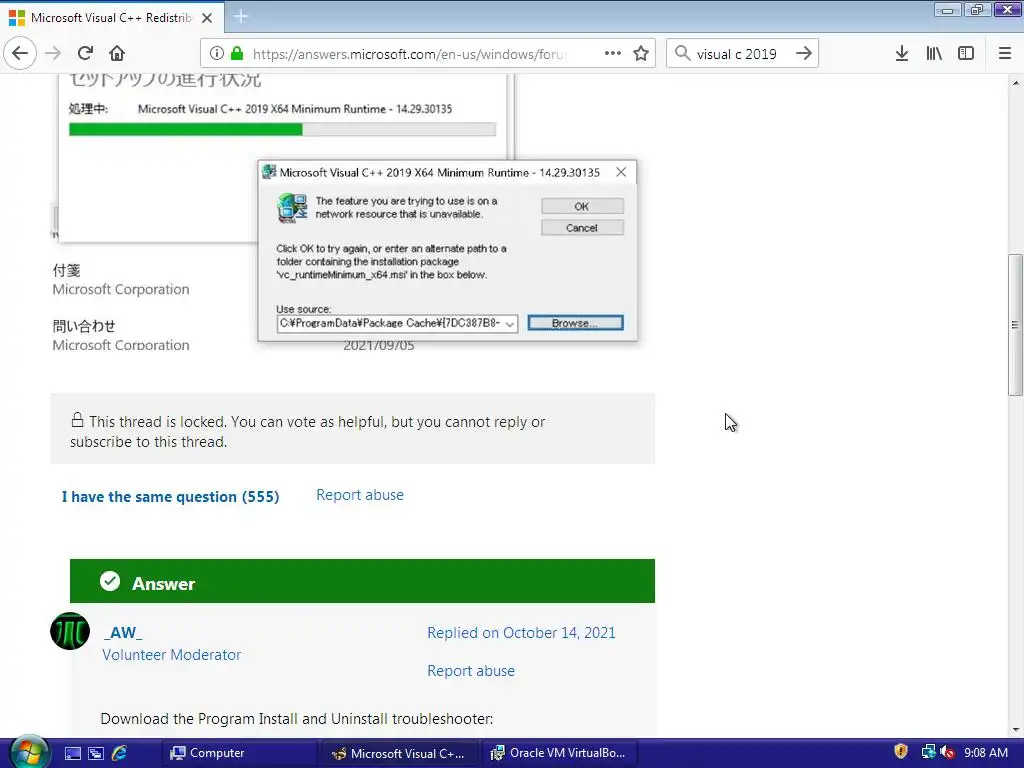
Task: Switch to Oracle VM VirtualBox taskbar item
Action: (560, 753)
